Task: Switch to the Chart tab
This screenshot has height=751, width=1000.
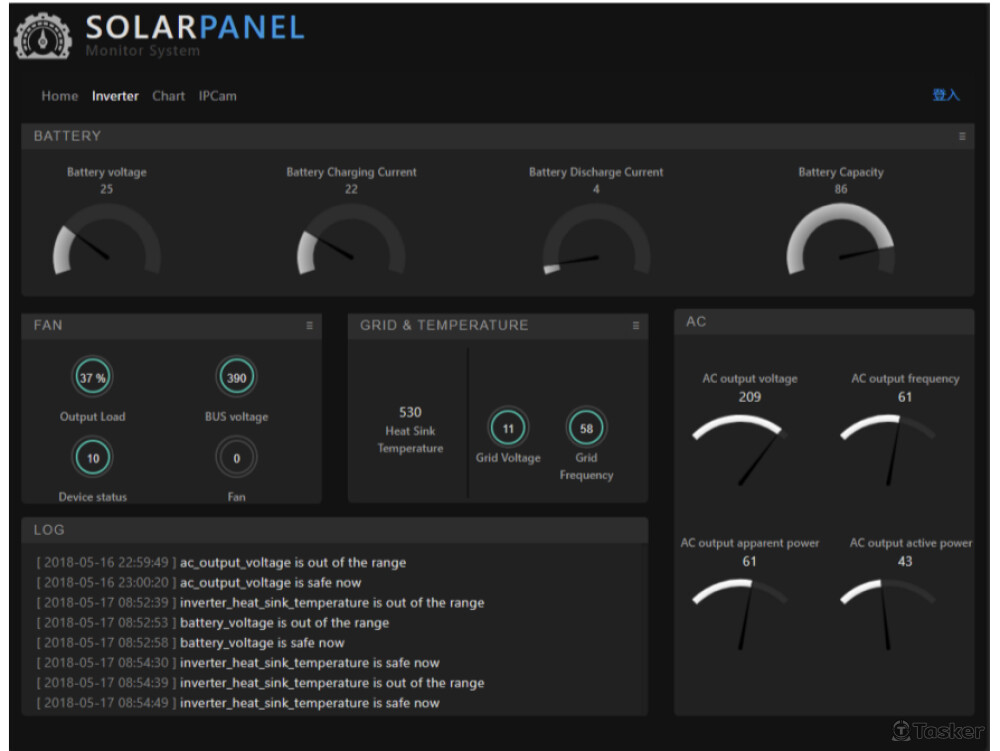Action: 168,96
